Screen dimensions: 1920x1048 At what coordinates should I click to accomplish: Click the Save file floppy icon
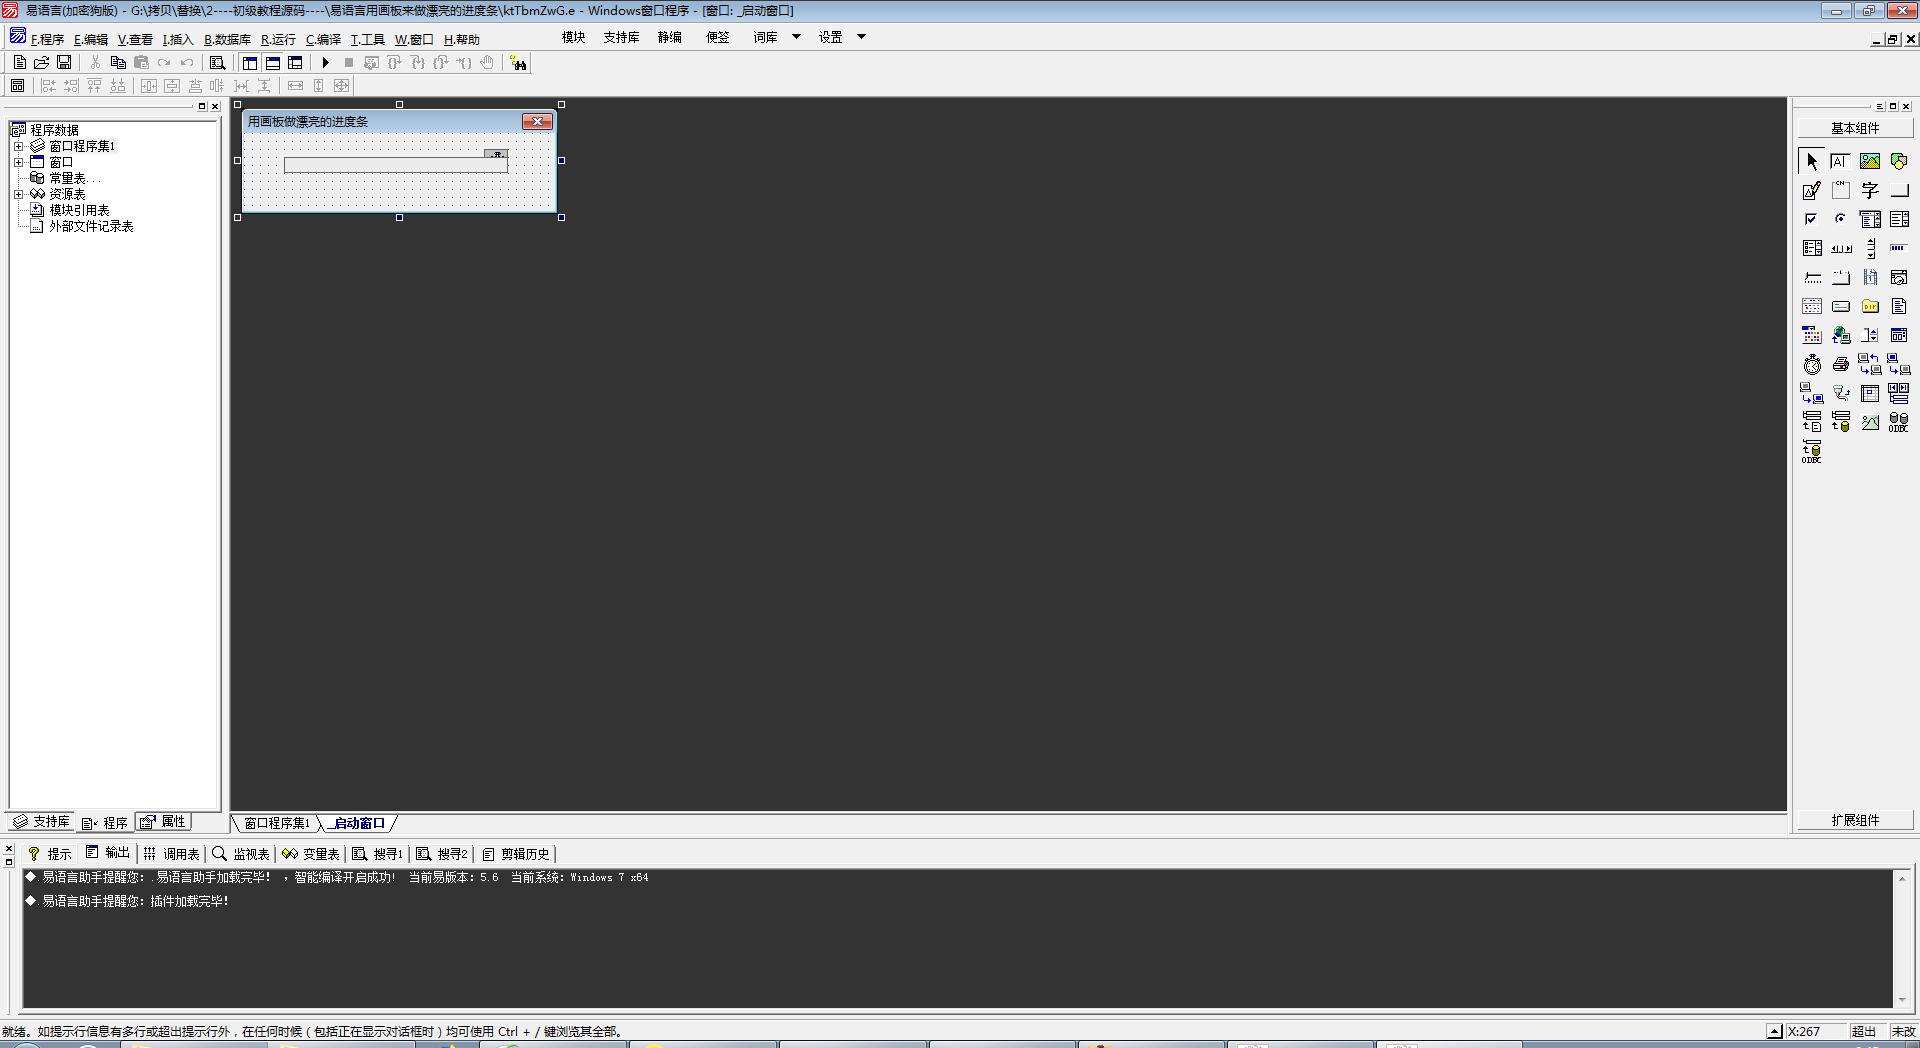[64, 63]
